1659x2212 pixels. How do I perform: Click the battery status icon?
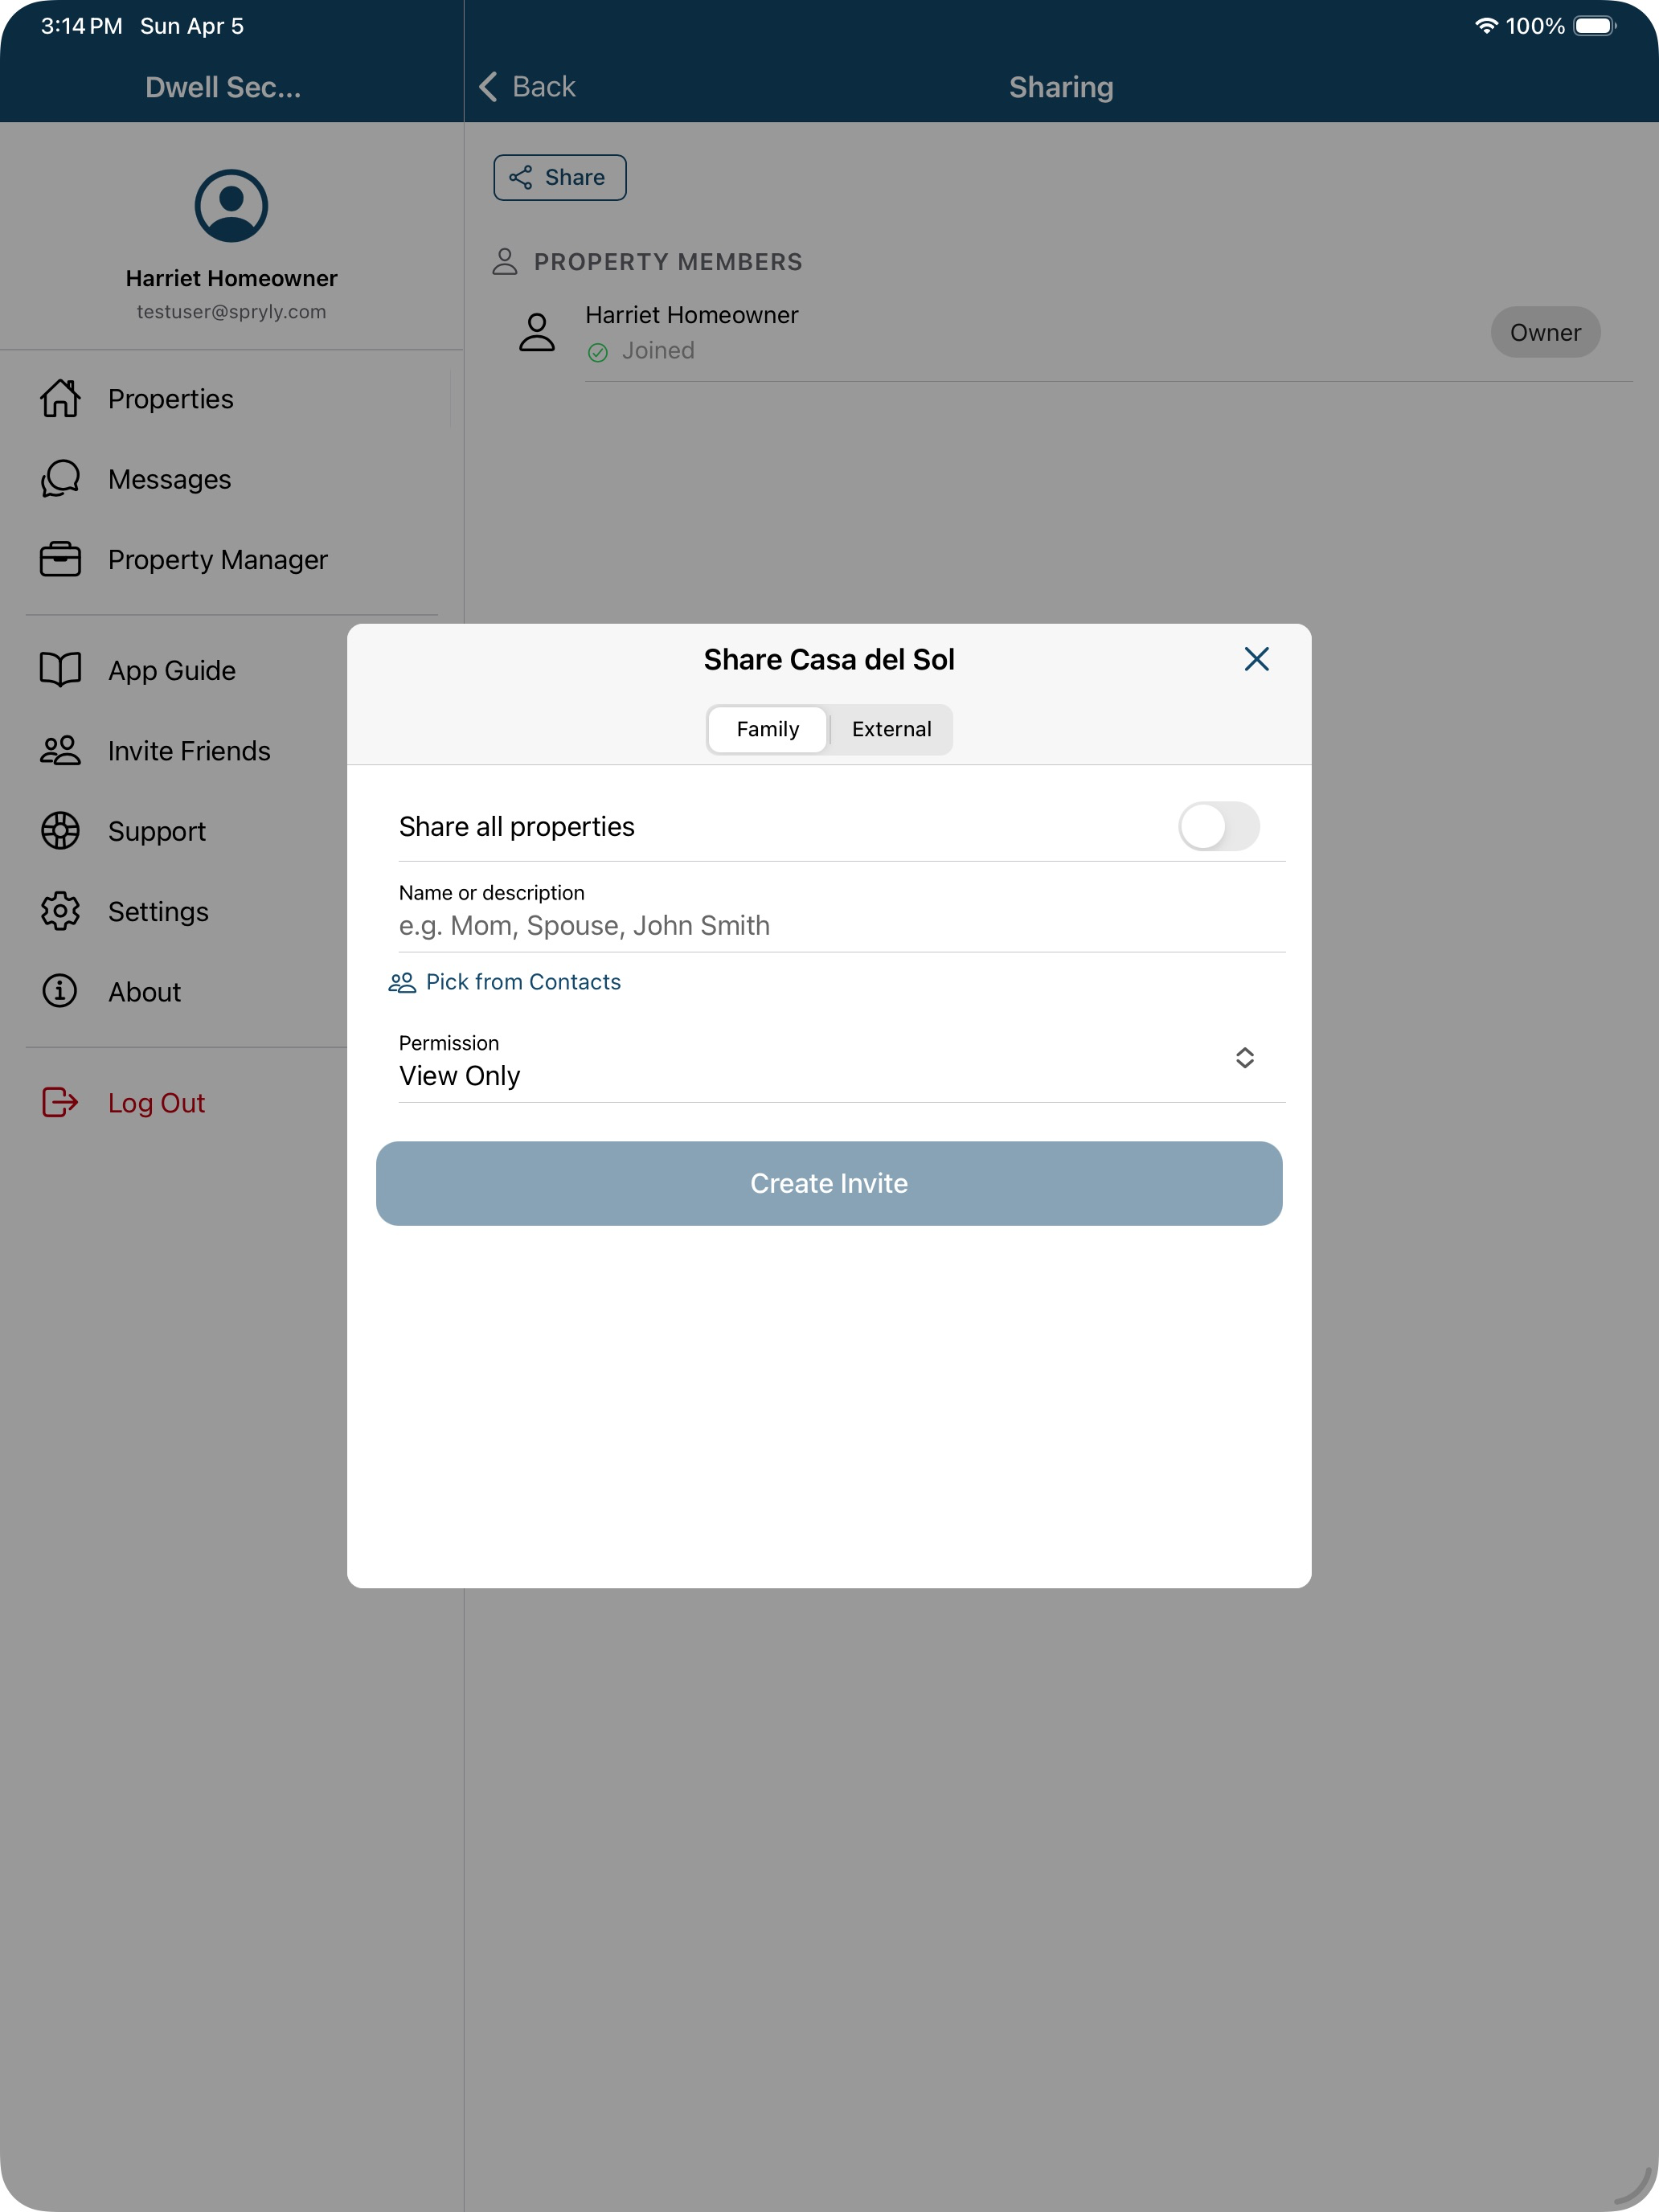(x=1595, y=26)
